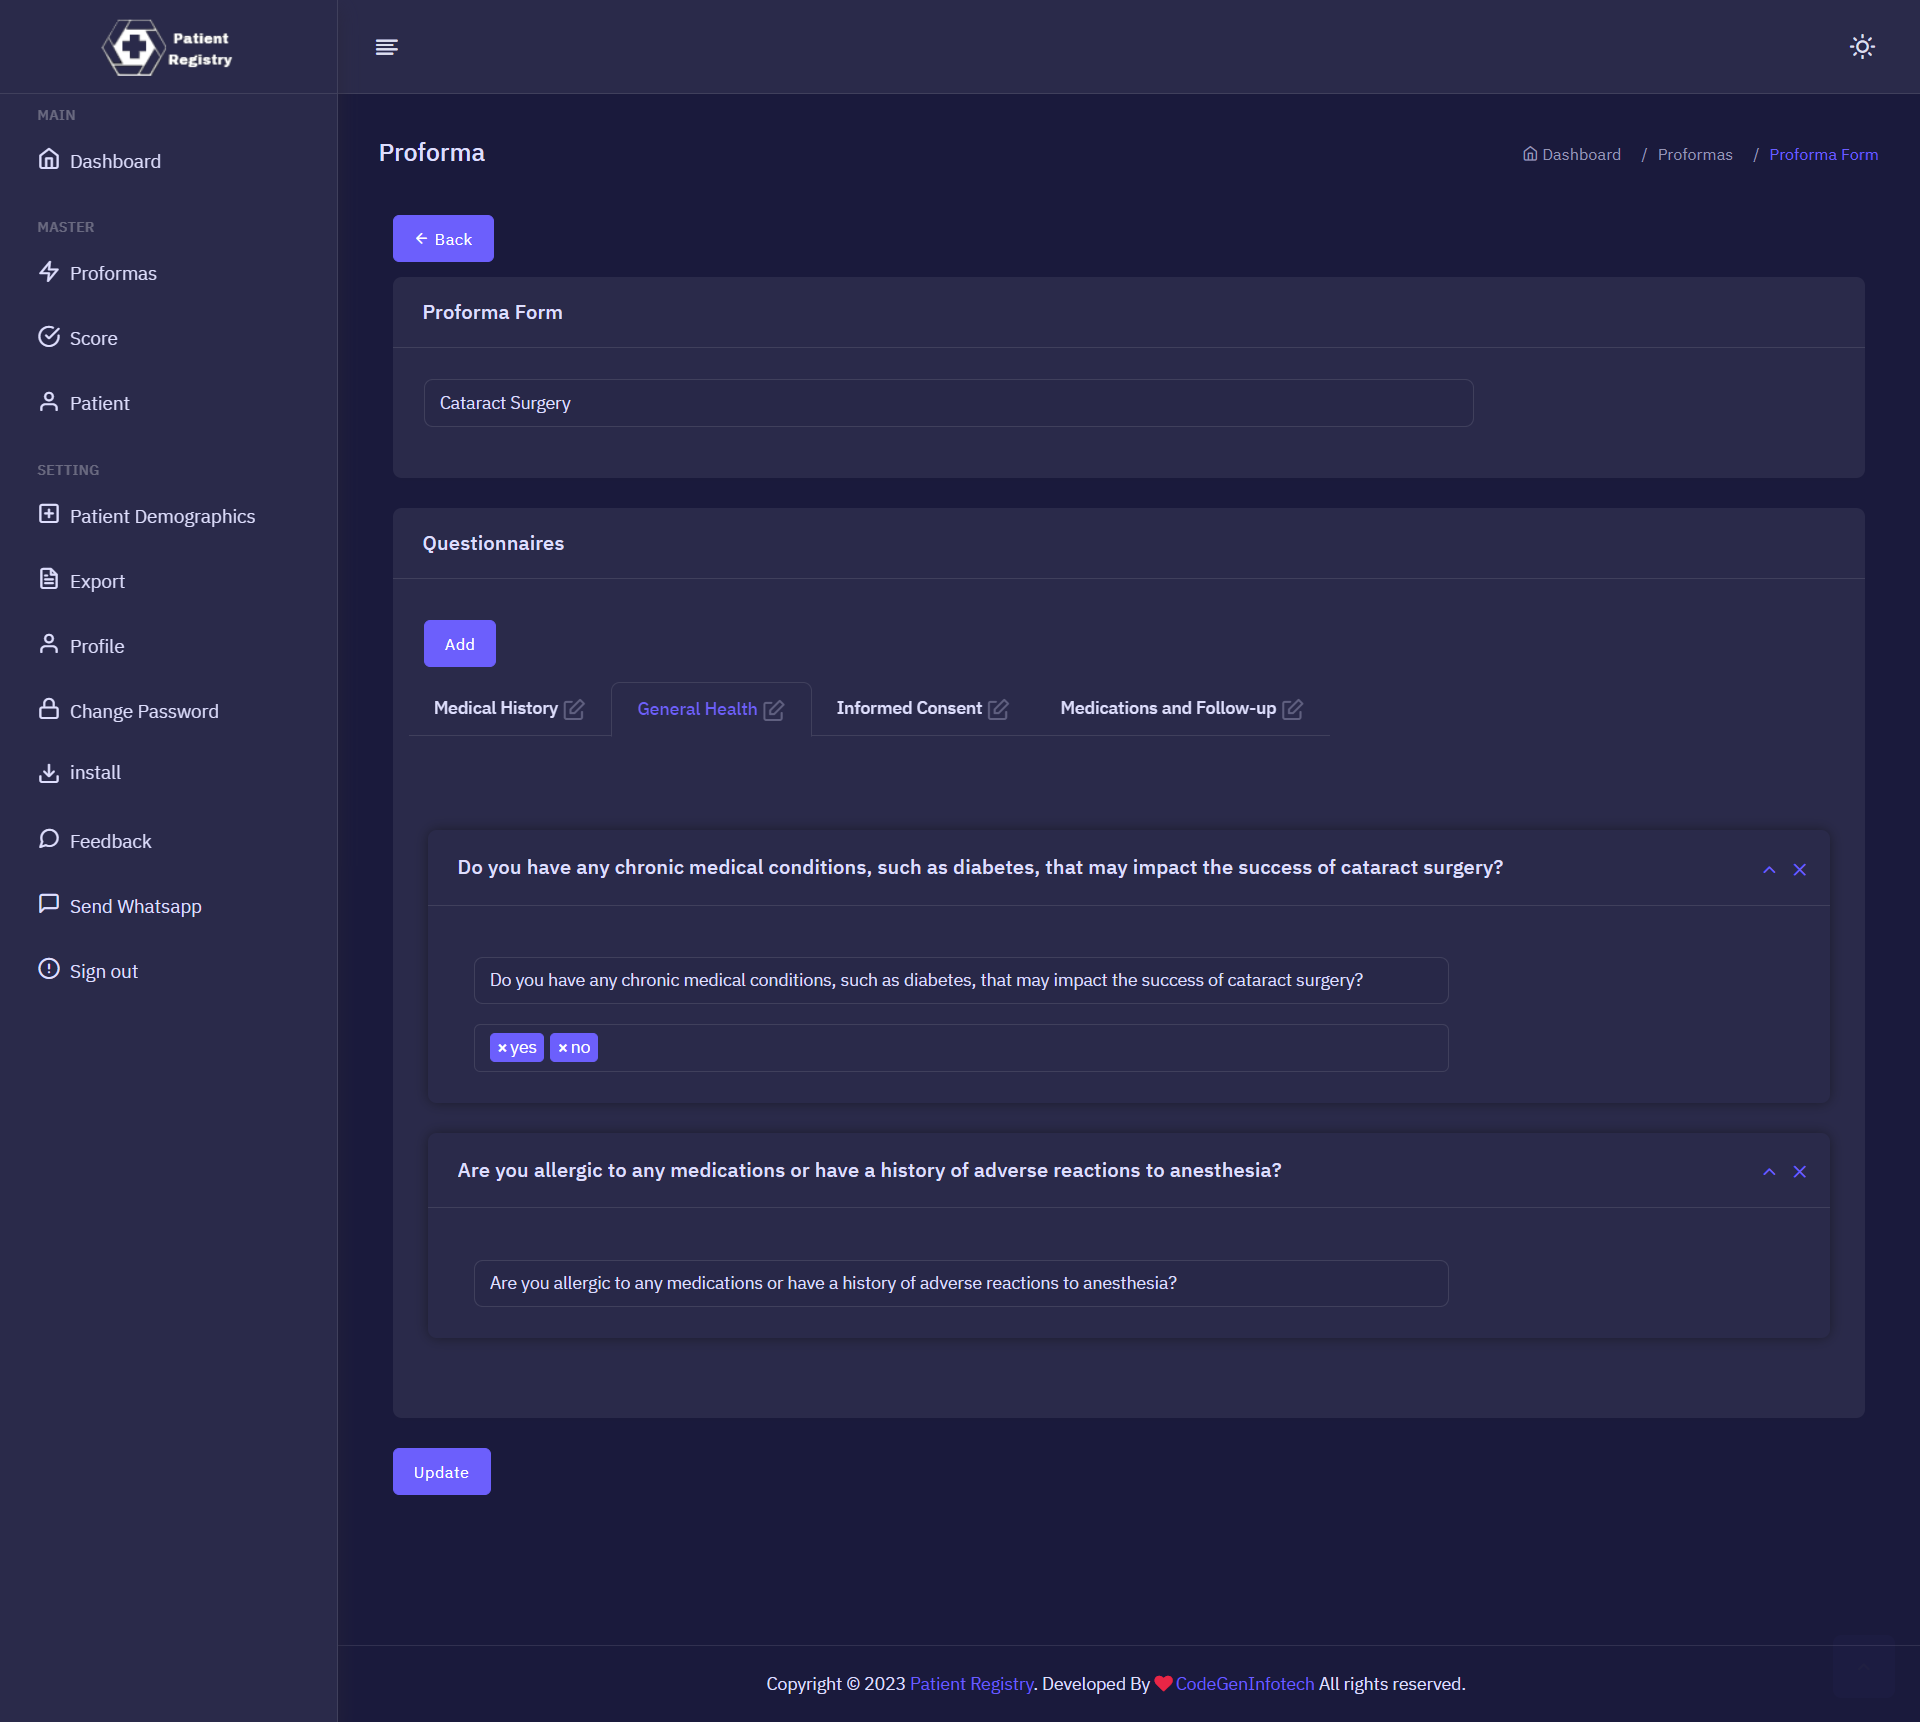The width and height of the screenshot is (1920, 1722).
Task: Open the Medical History tab
Action: (495, 708)
